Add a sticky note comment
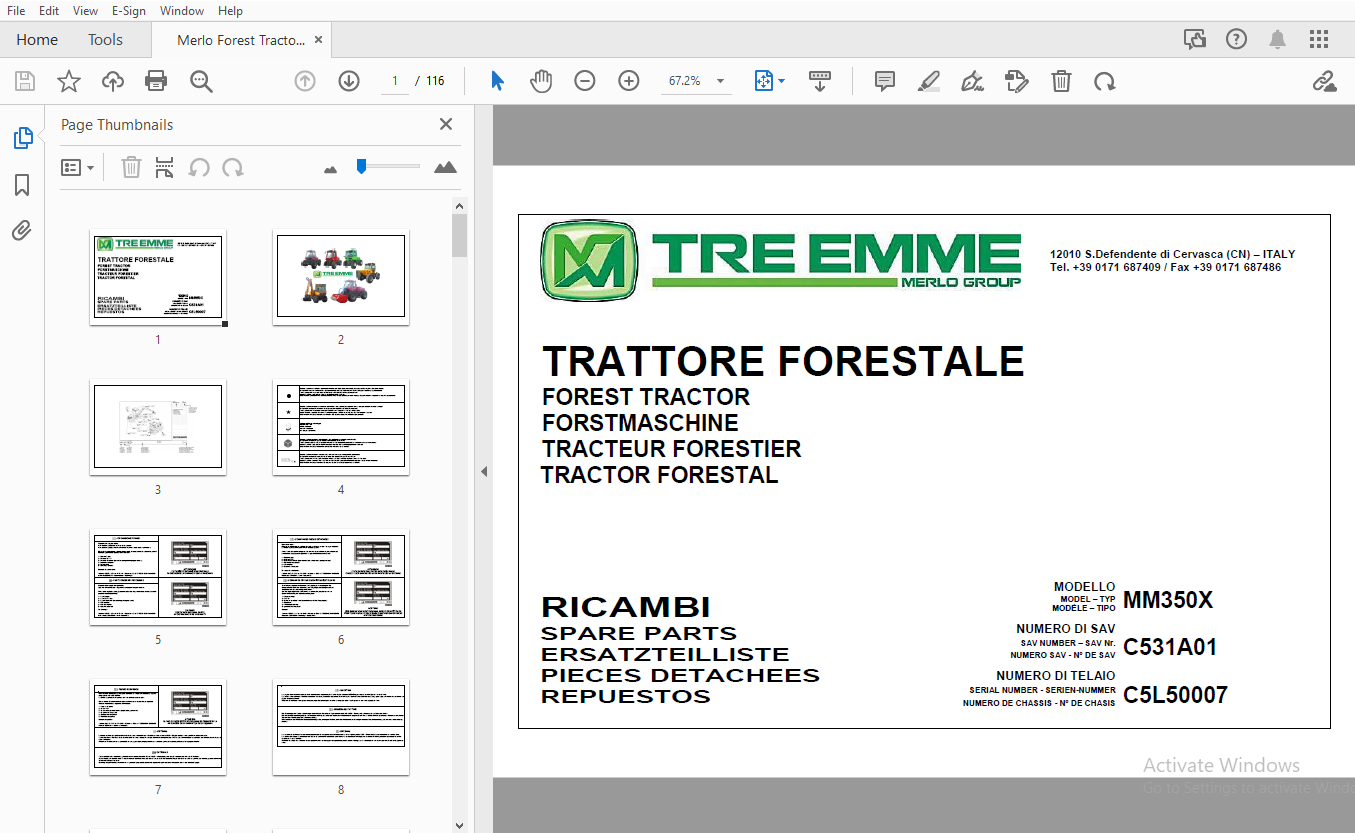Image resolution: width=1355 pixels, height=833 pixels. click(884, 82)
